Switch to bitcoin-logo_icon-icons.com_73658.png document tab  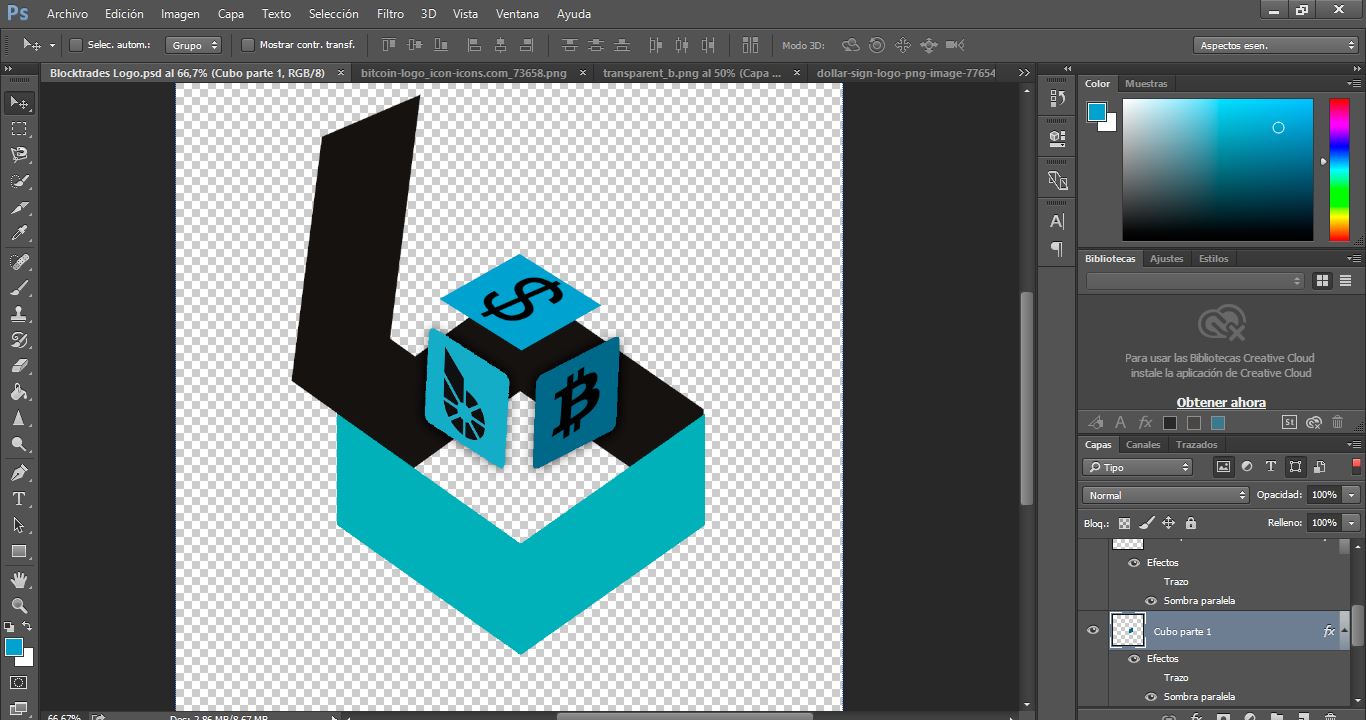463,73
